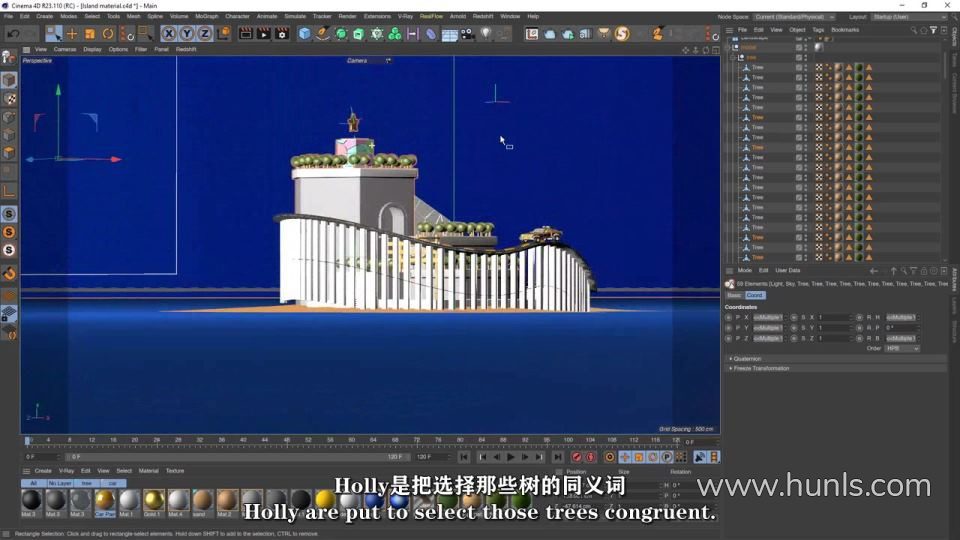
Task: Open the rotation Order HPB dropdown
Action: click(x=902, y=348)
